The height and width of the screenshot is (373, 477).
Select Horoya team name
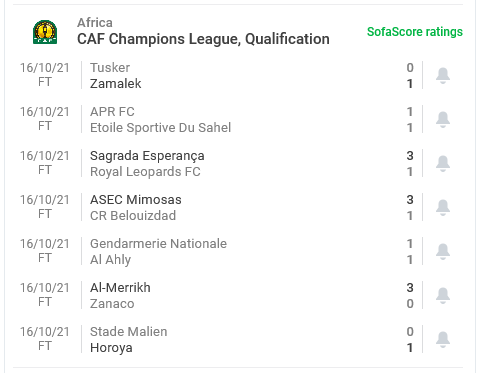(x=111, y=348)
